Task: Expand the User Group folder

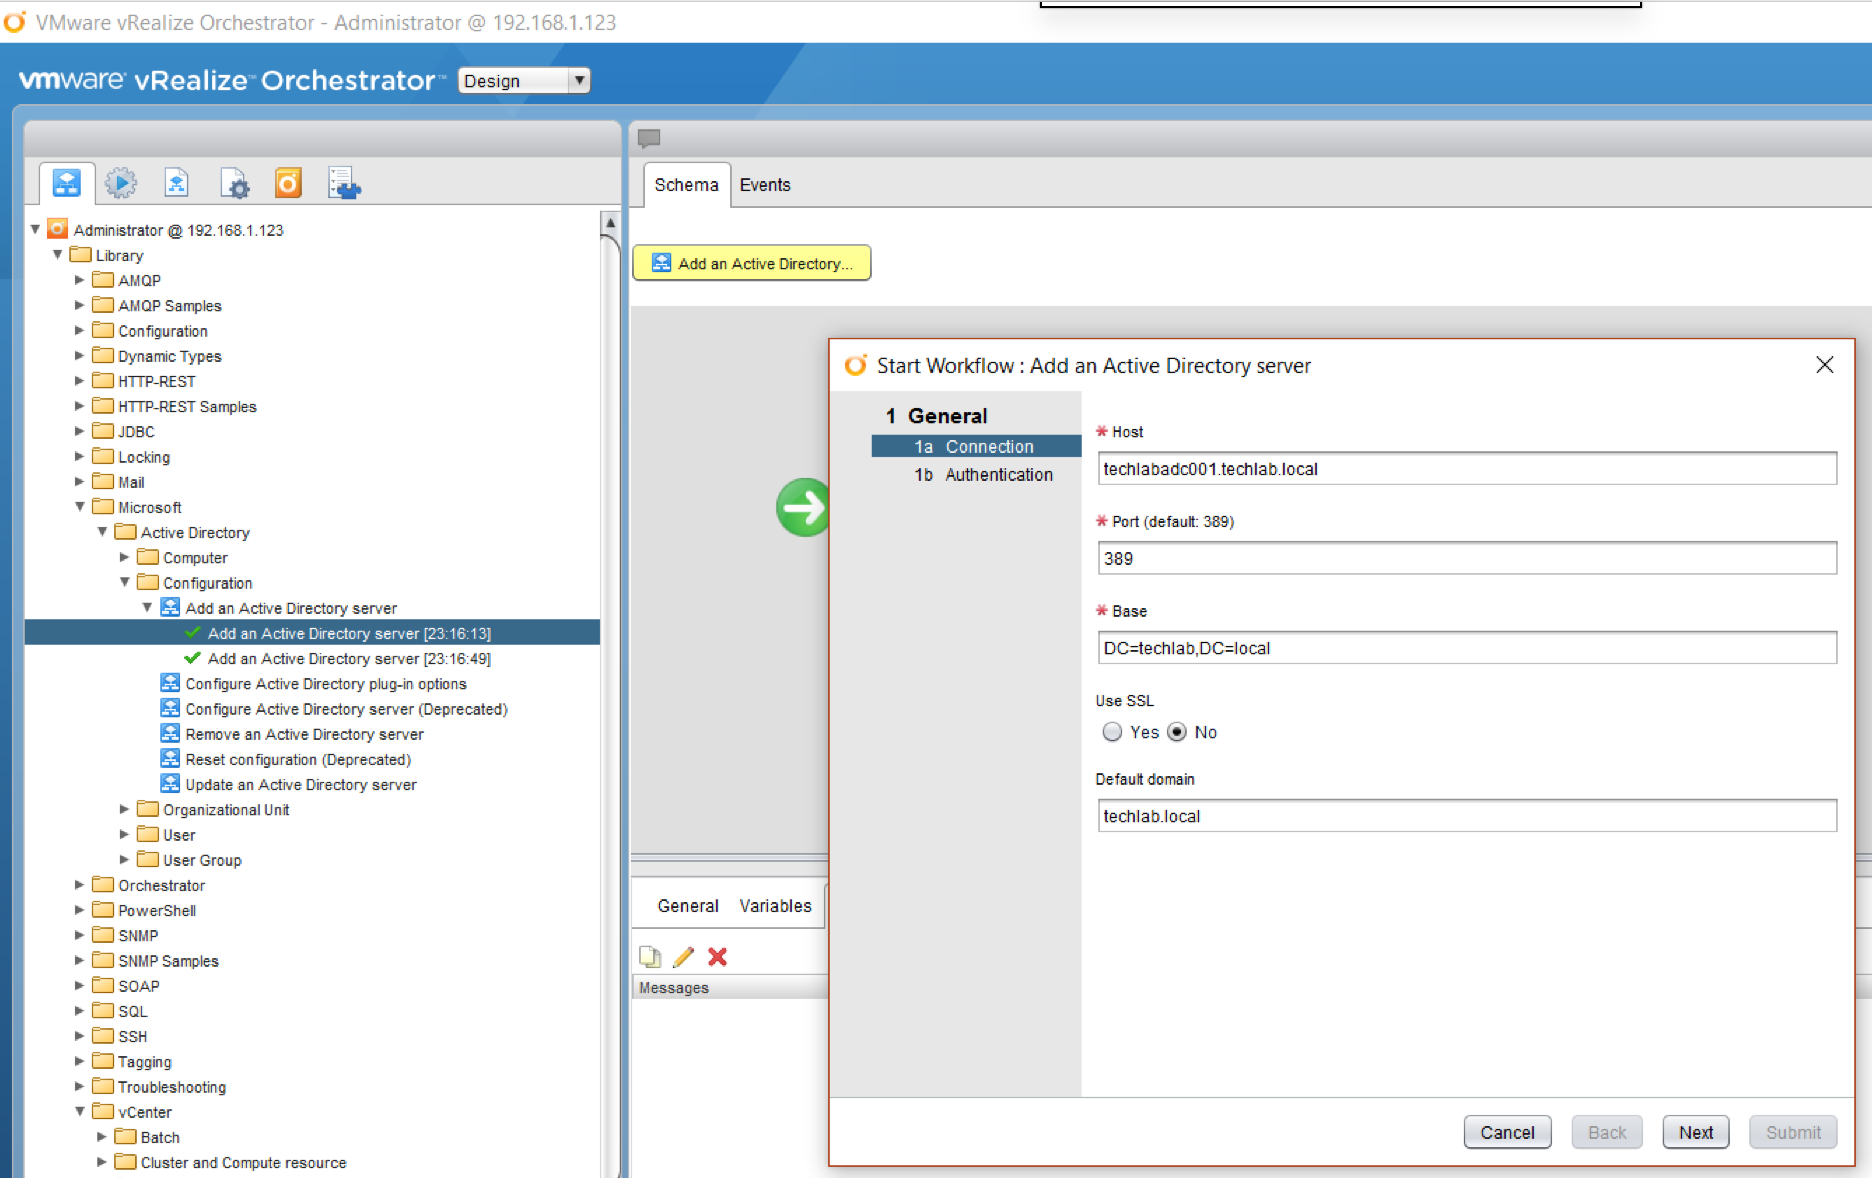Action: pos(124,859)
